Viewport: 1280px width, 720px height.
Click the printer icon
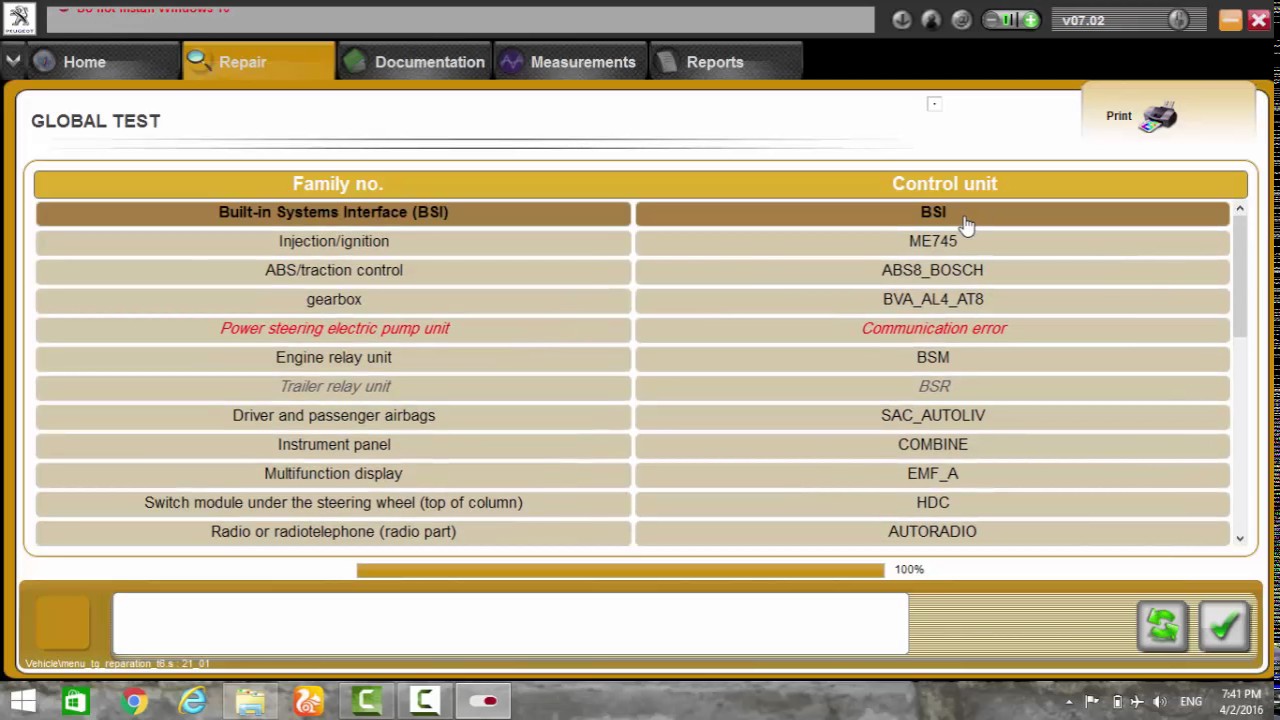(x=1158, y=117)
